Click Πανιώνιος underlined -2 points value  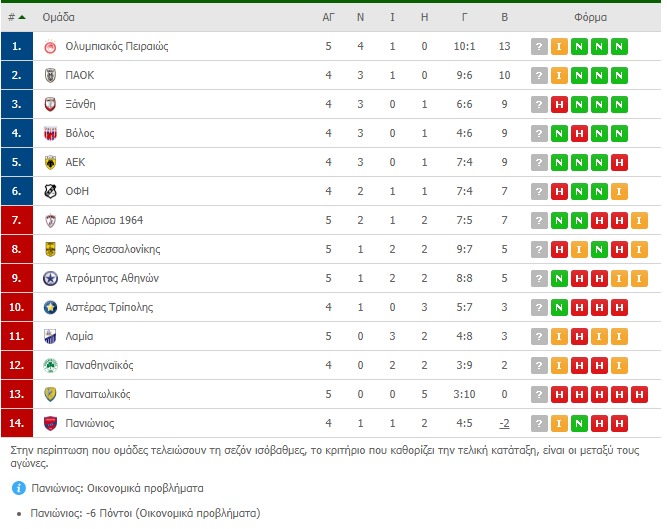504,424
